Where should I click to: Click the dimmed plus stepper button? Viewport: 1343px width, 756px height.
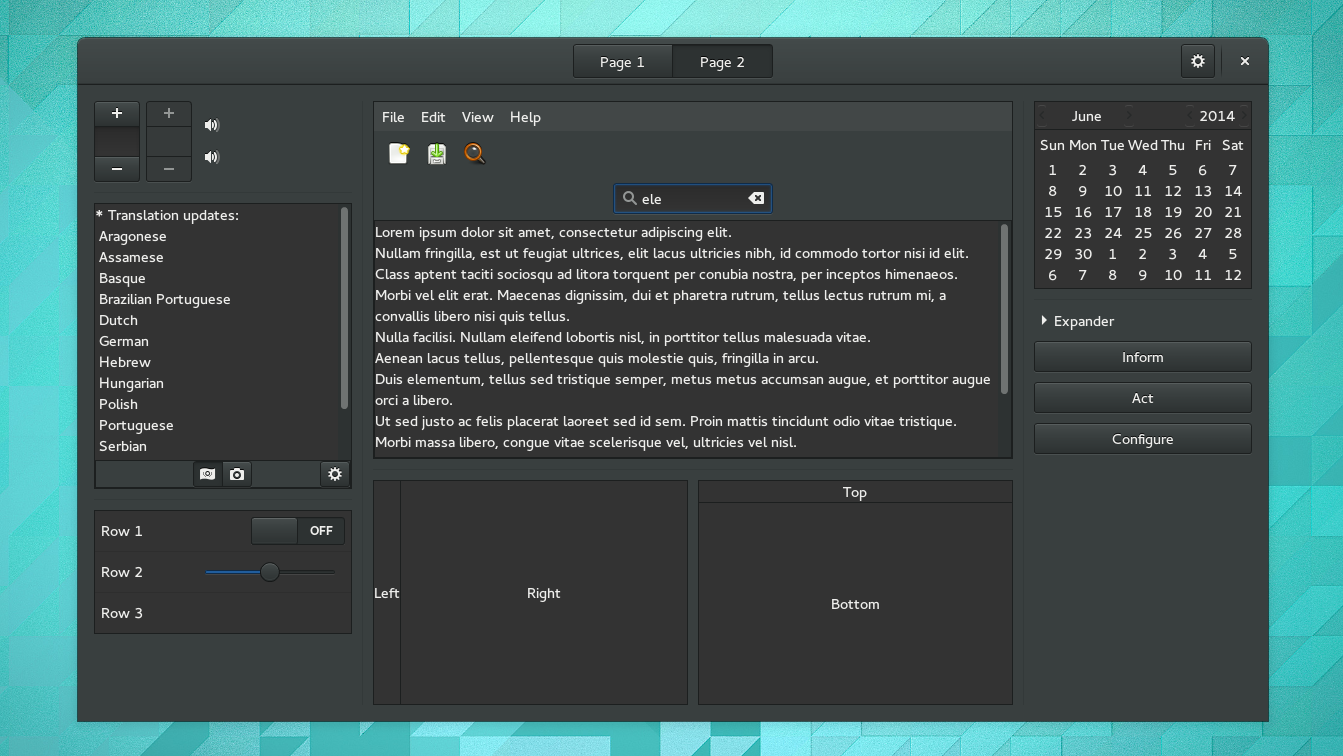click(169, 114)
